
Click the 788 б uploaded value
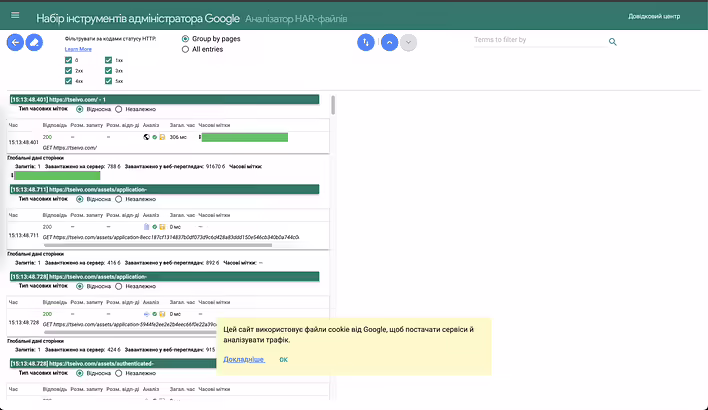click(x=114, y=167)
